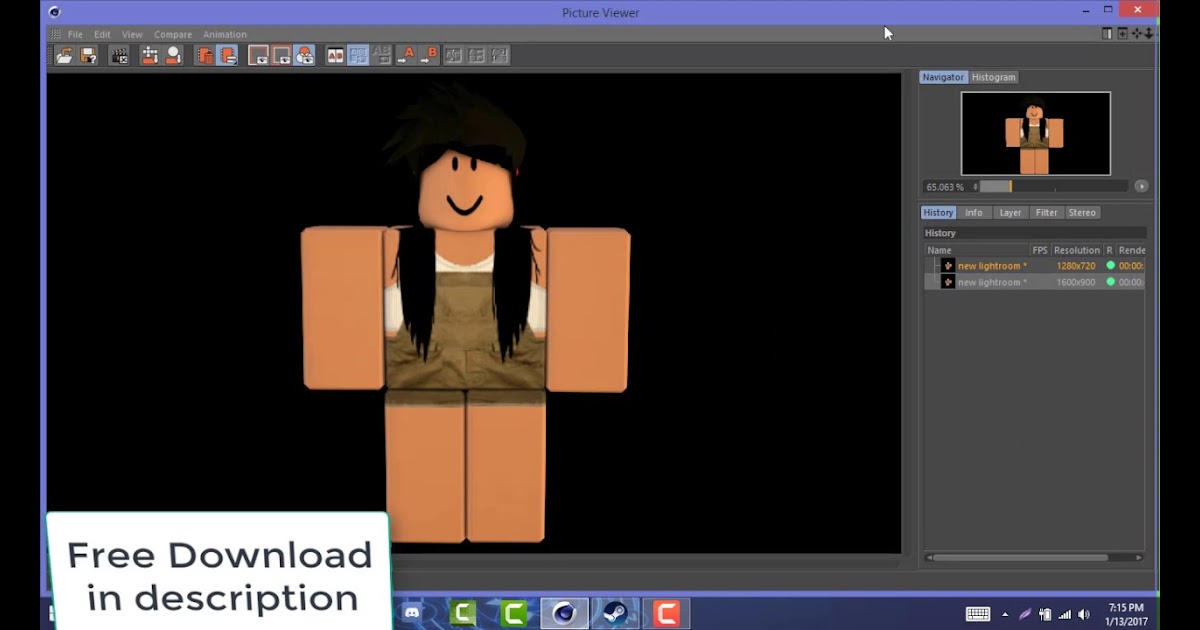Click the new panel plus icon at top right
The image size is (1200, 630).
pos(1122,33)
